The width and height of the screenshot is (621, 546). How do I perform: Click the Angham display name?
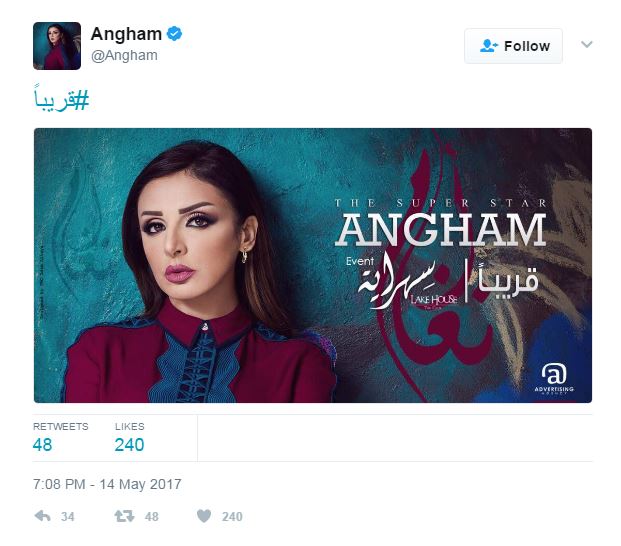click(x=126, y=34)
